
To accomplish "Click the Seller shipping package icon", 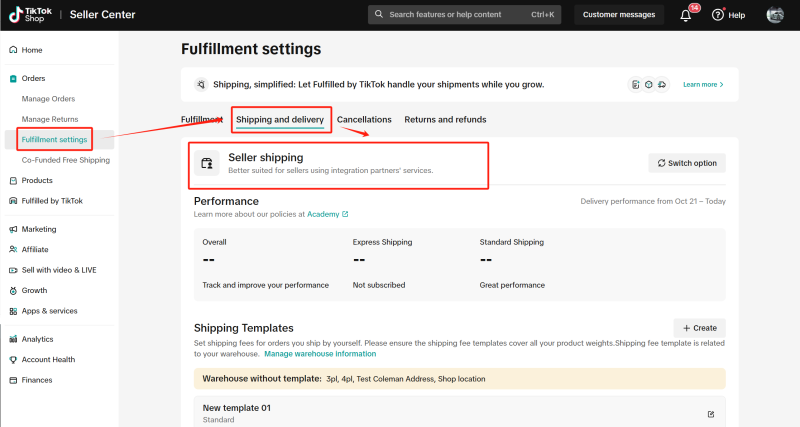I will (207, 163).
